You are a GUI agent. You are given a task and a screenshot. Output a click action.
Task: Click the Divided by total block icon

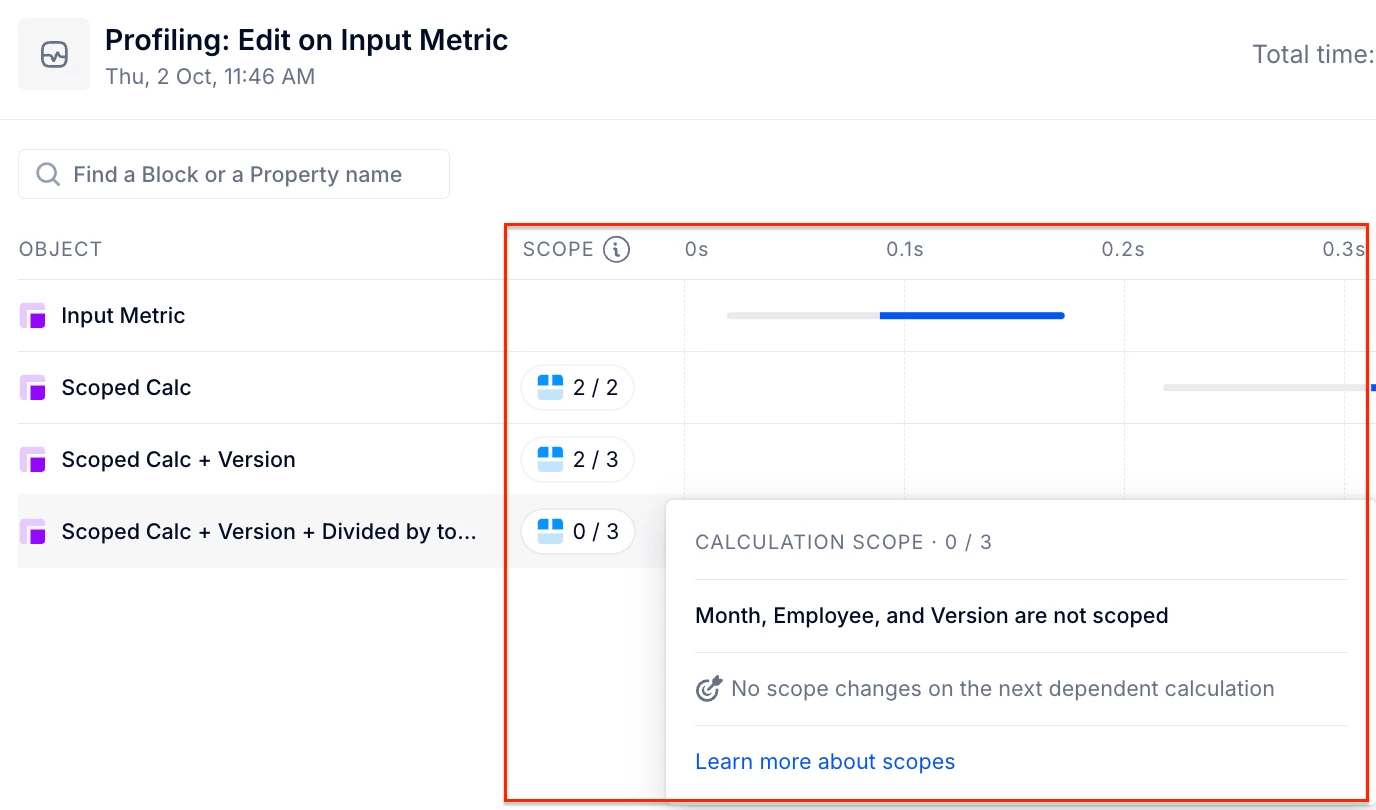pyautogui.click(x=33, y=532)
